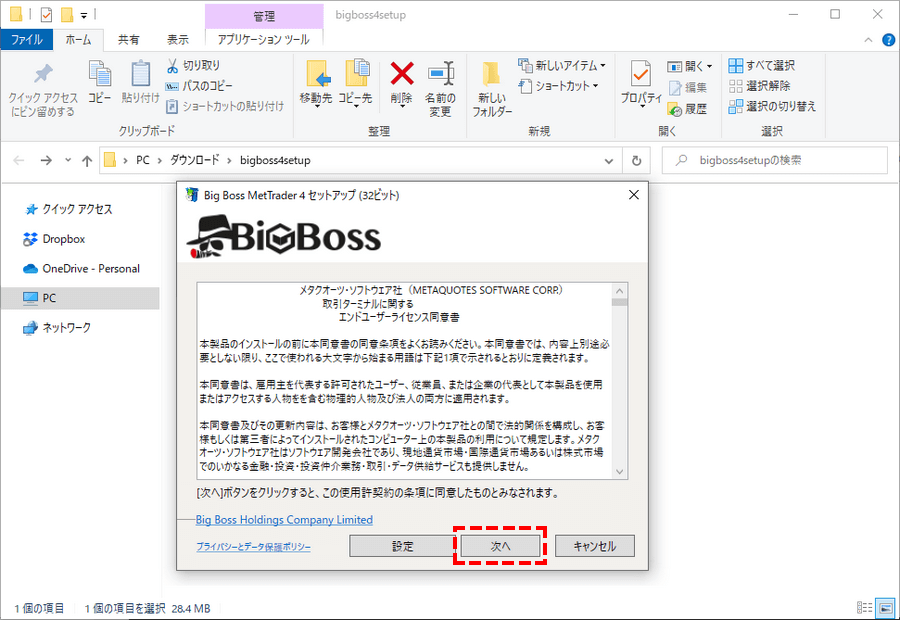Click the ダウンロード breadcrumb in address bar
900x620 pixels.
[195, 160]
